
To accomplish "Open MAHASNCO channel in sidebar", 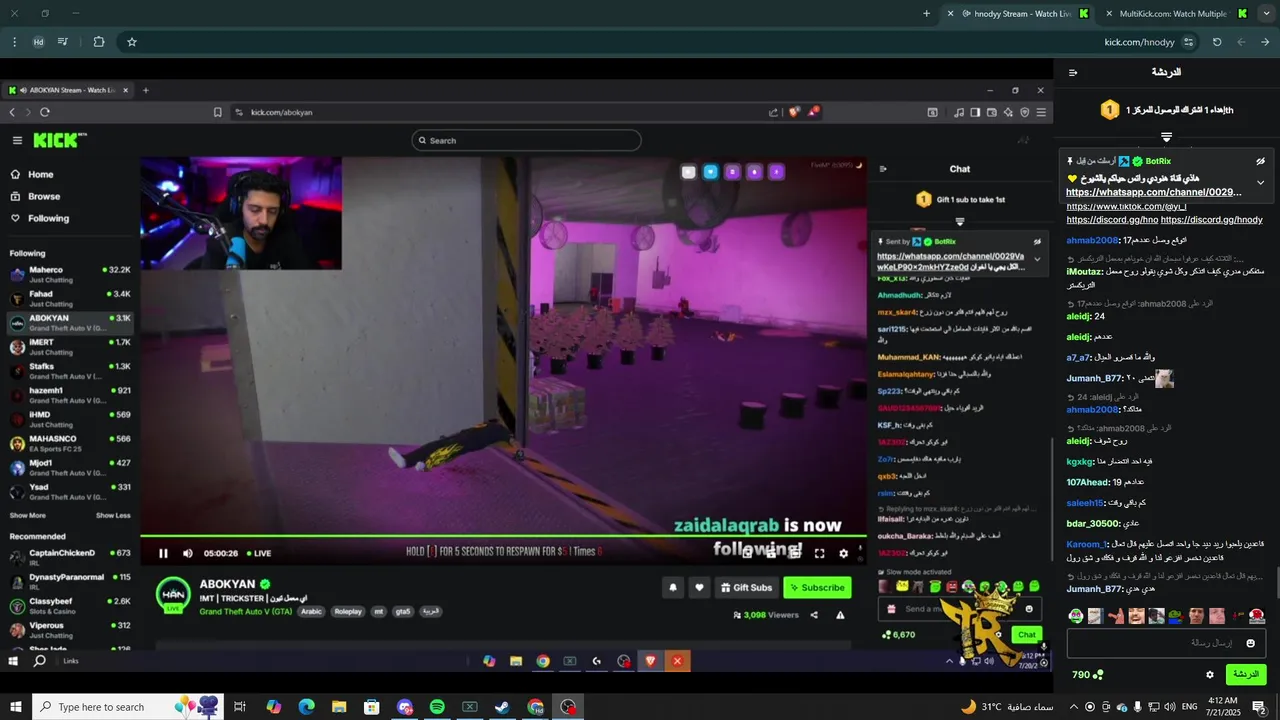I will coord(70,443).
